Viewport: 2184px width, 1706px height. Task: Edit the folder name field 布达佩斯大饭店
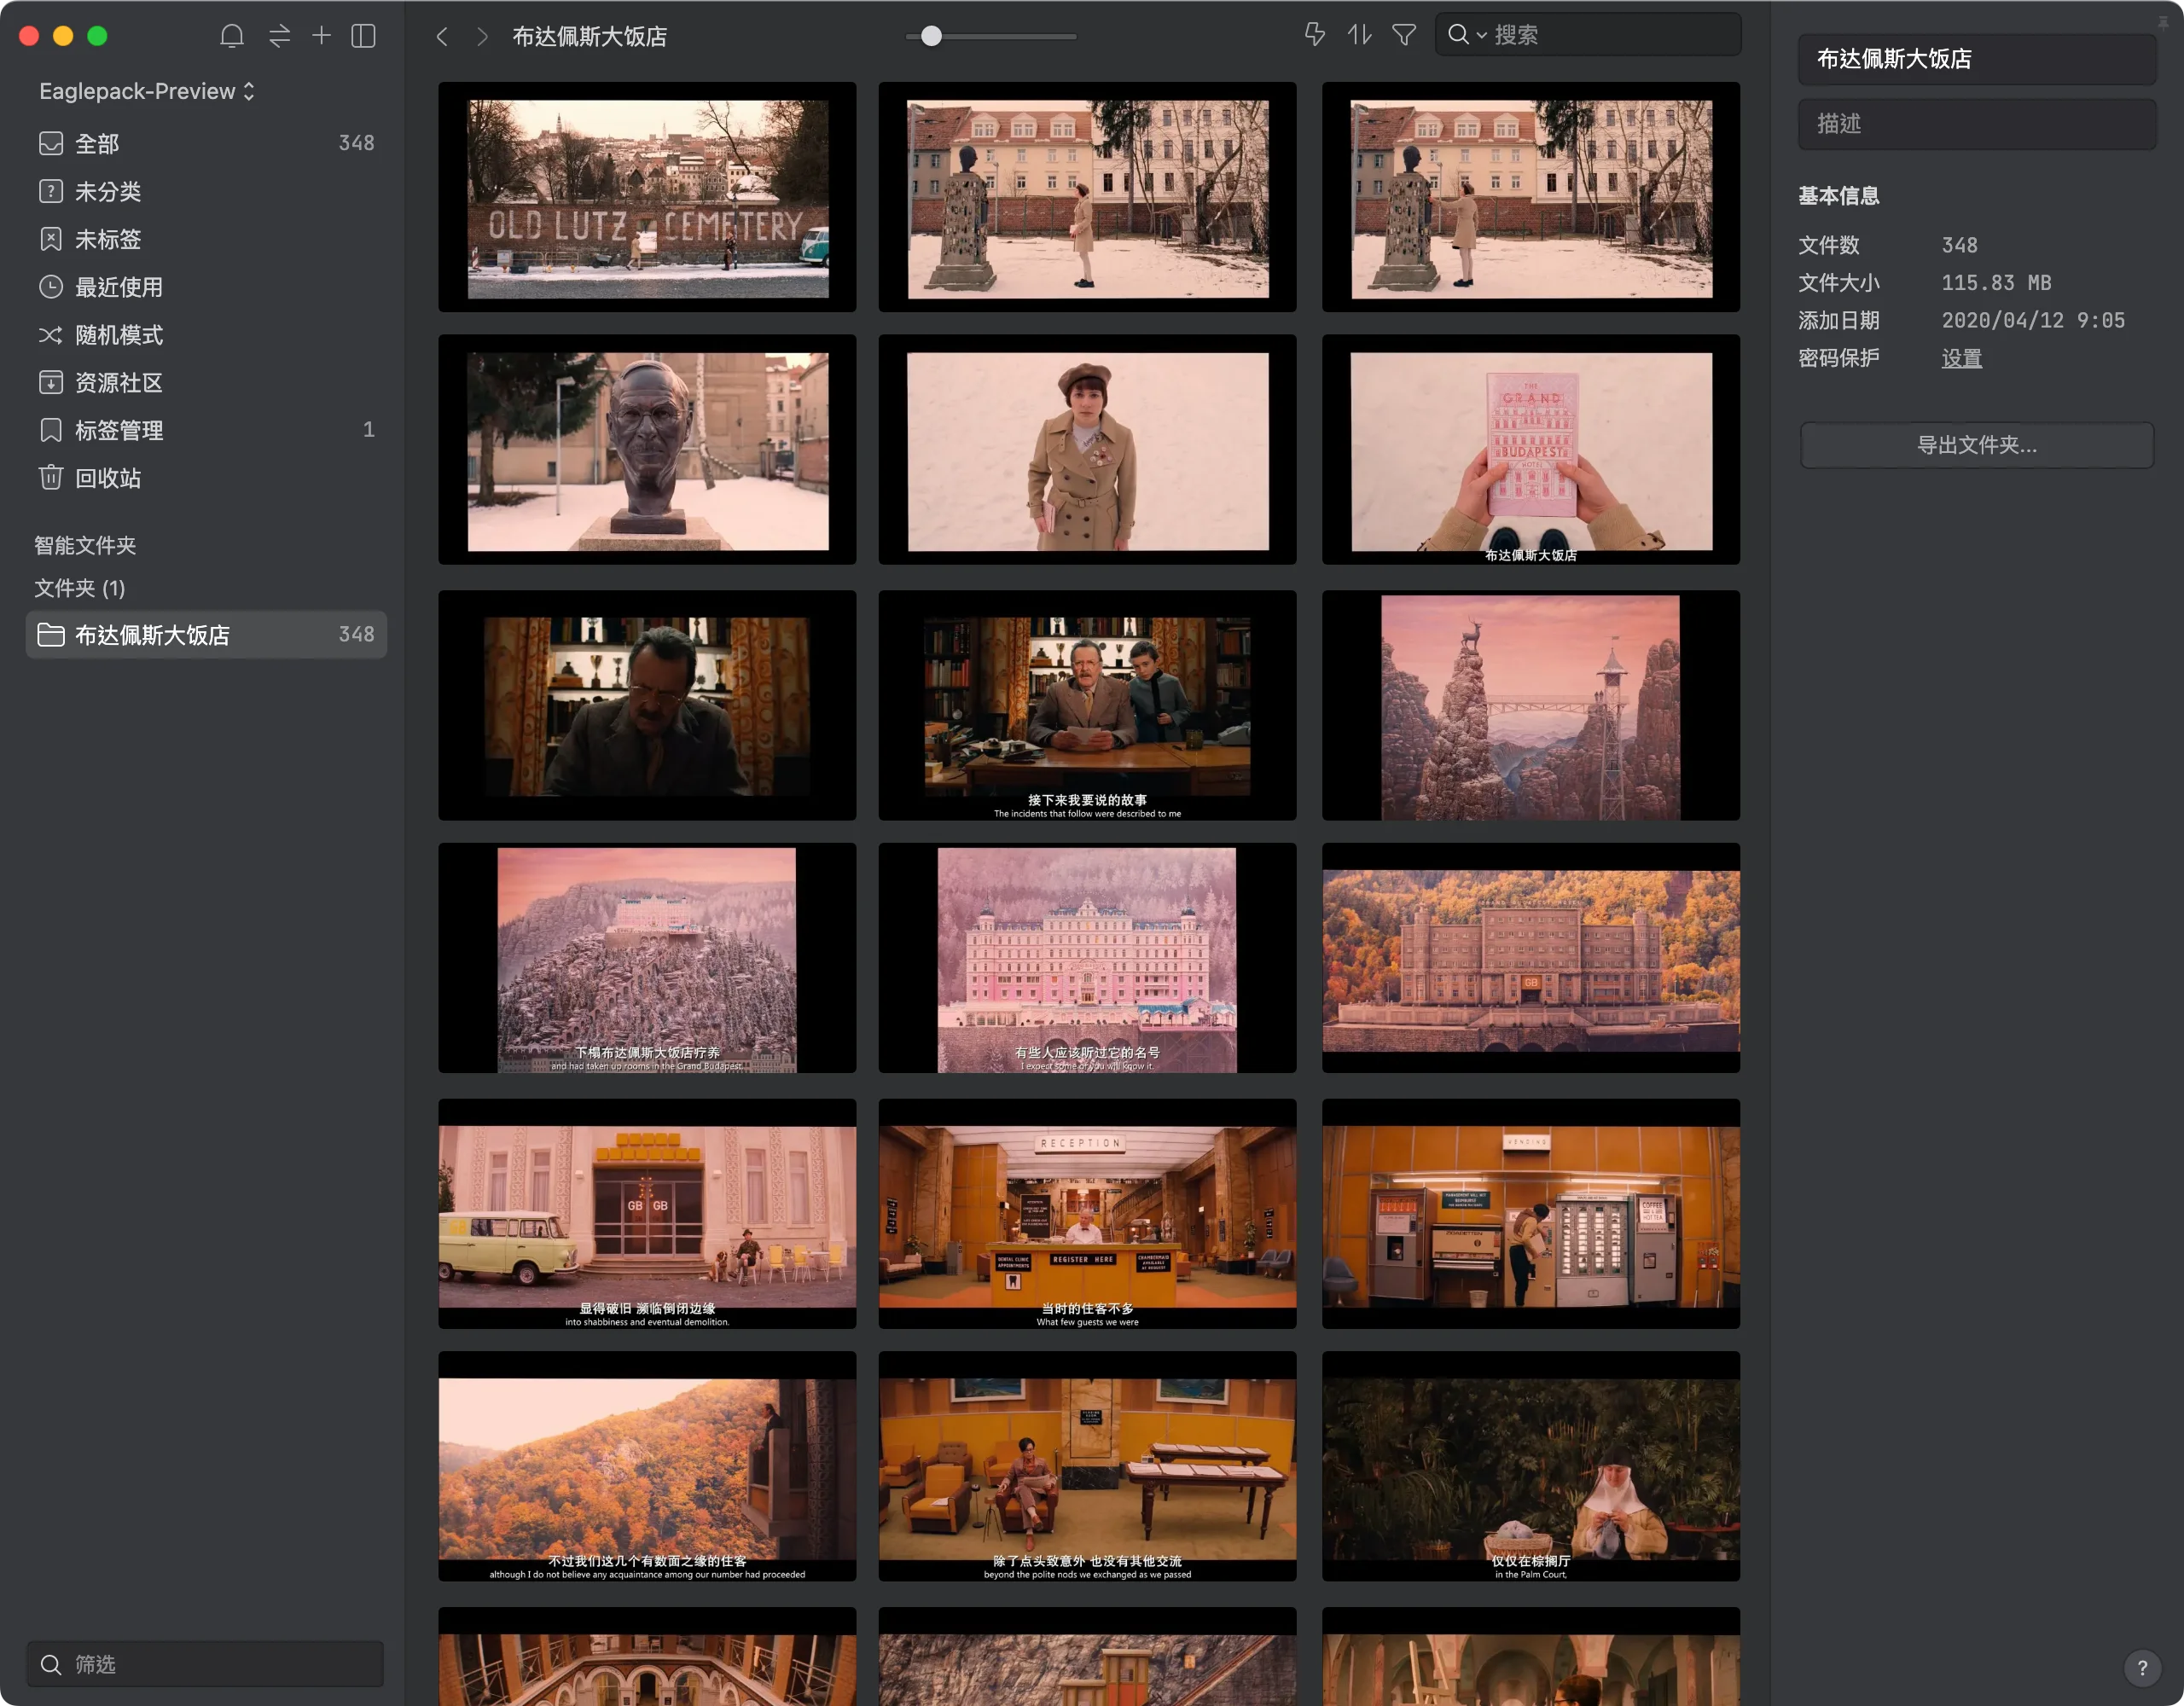[1976, 59]
